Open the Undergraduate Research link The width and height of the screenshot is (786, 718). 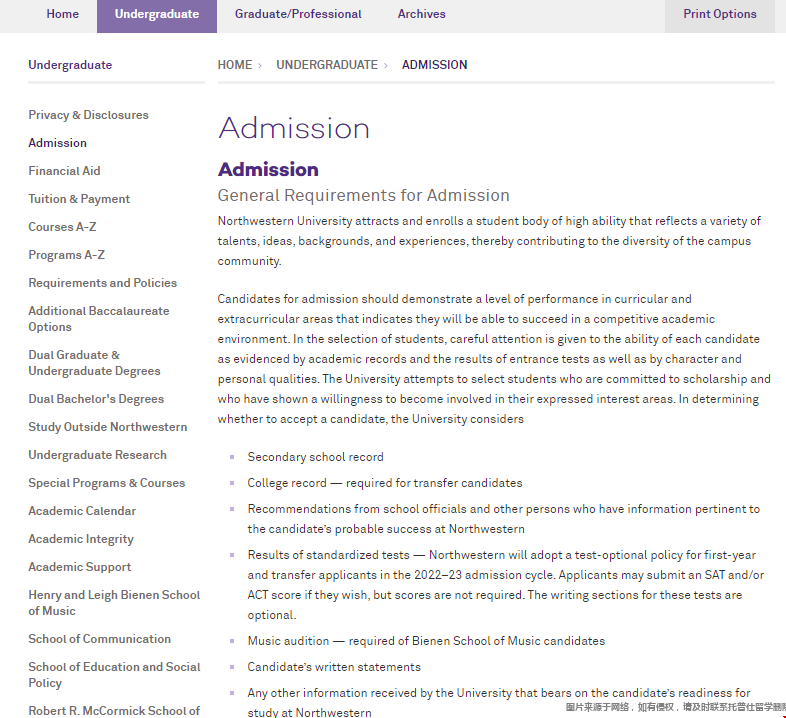(97, 455)
